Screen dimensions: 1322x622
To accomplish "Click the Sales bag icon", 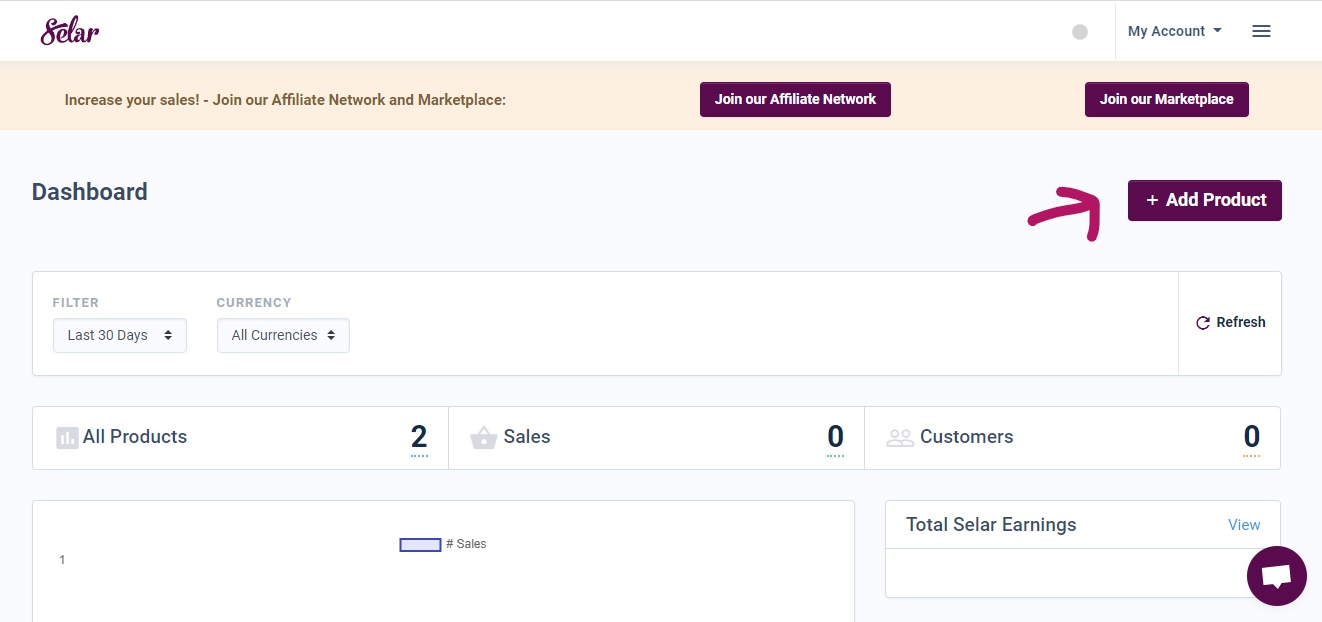I will point(484,437).
